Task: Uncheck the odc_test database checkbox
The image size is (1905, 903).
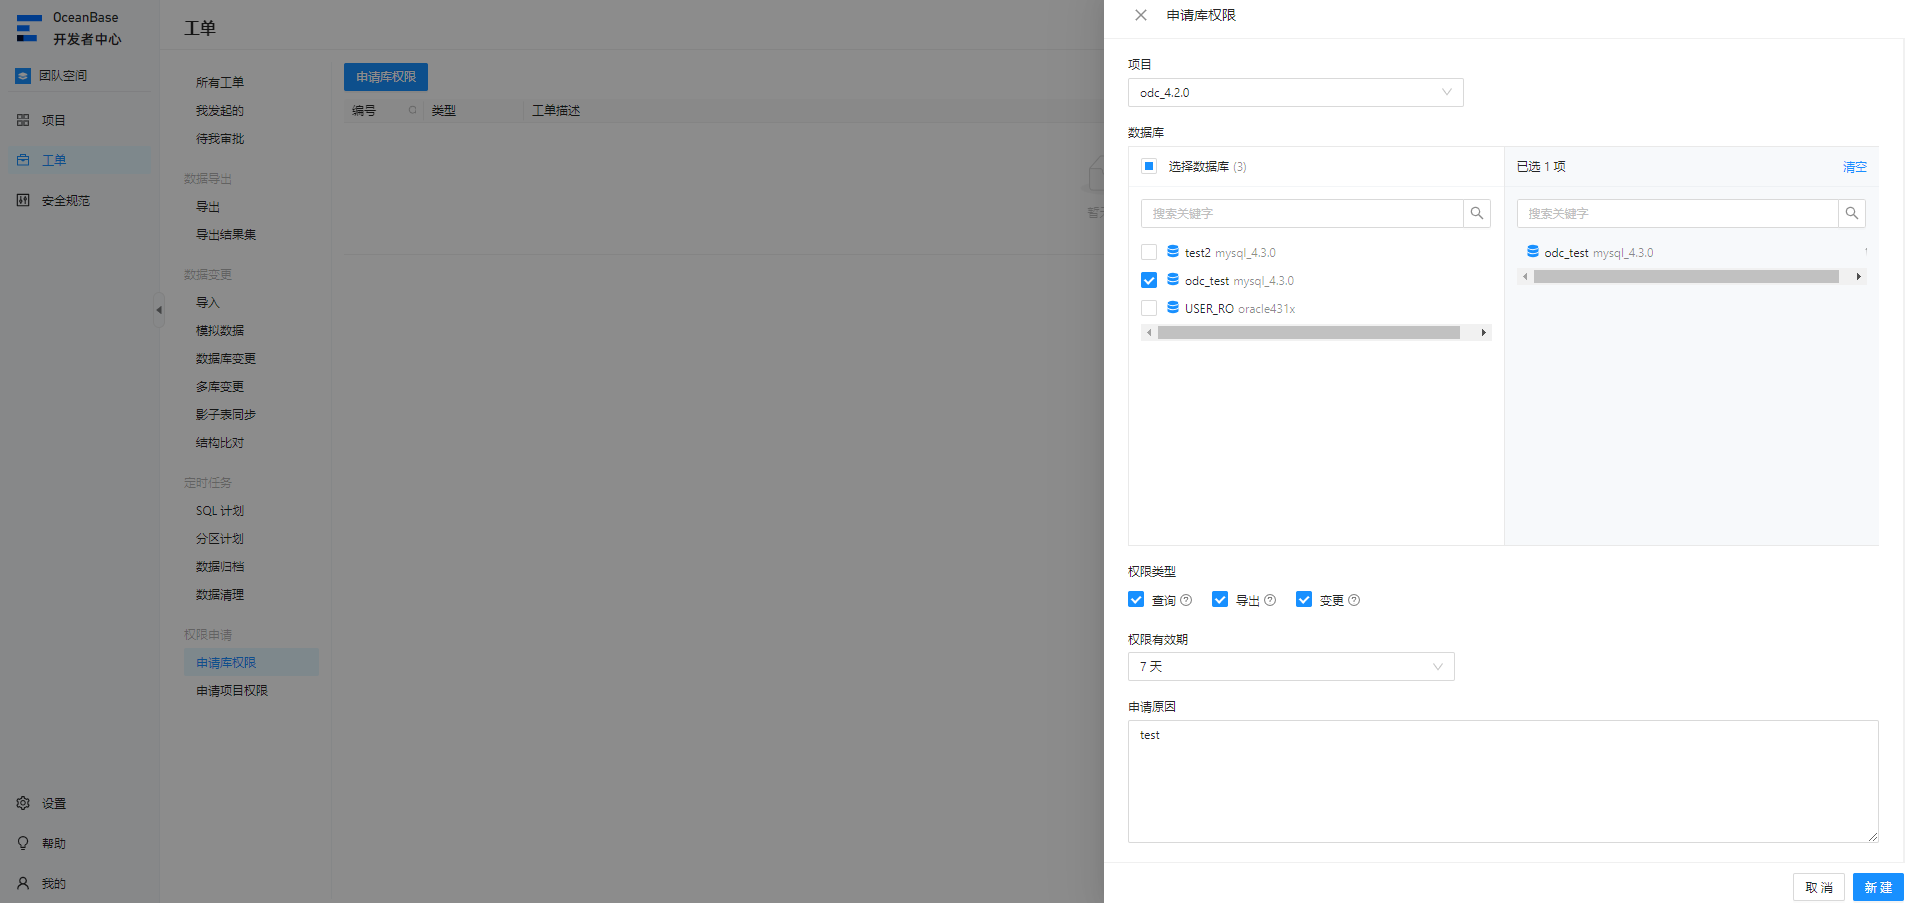Action: coord(1149,280)
